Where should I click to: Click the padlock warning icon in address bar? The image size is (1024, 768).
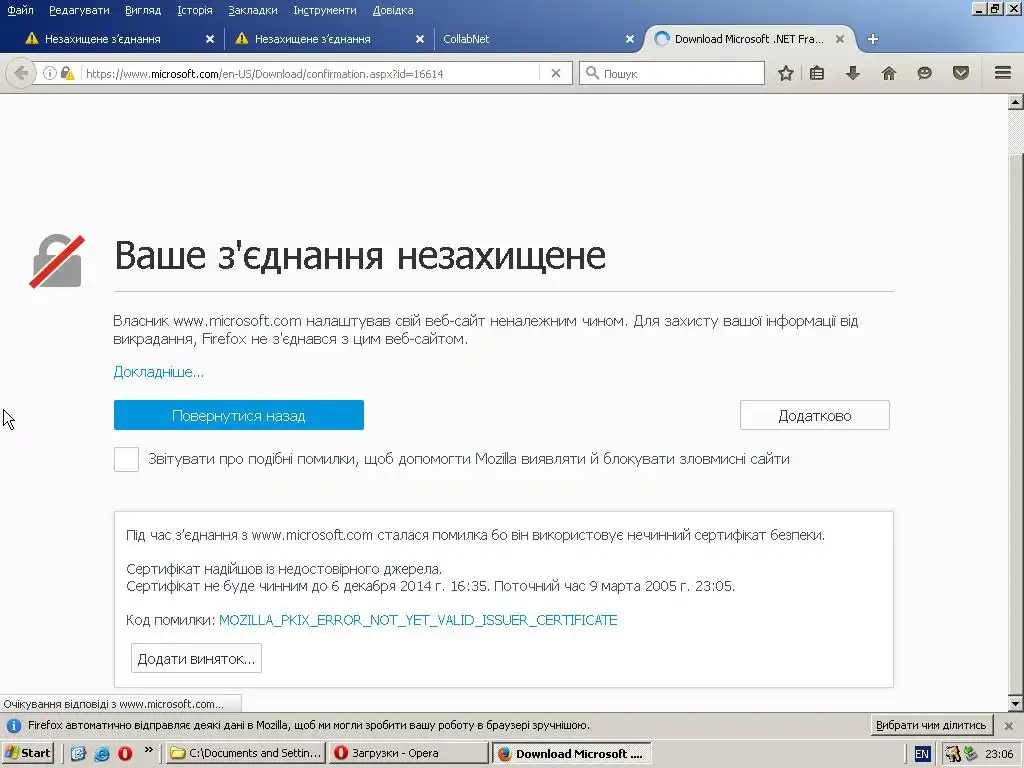[67, 73]
